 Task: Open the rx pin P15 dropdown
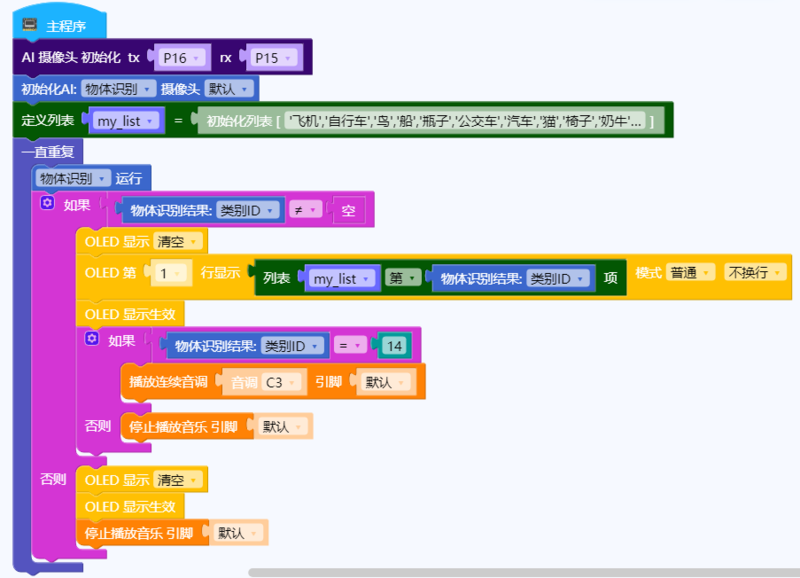point(273,58)
